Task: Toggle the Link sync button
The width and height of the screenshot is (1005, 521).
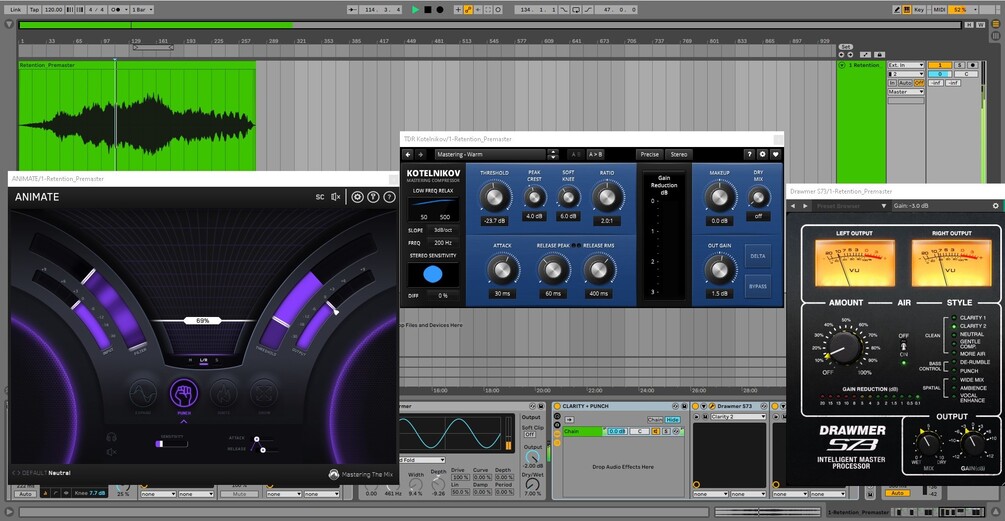Action: coord(16,10)
